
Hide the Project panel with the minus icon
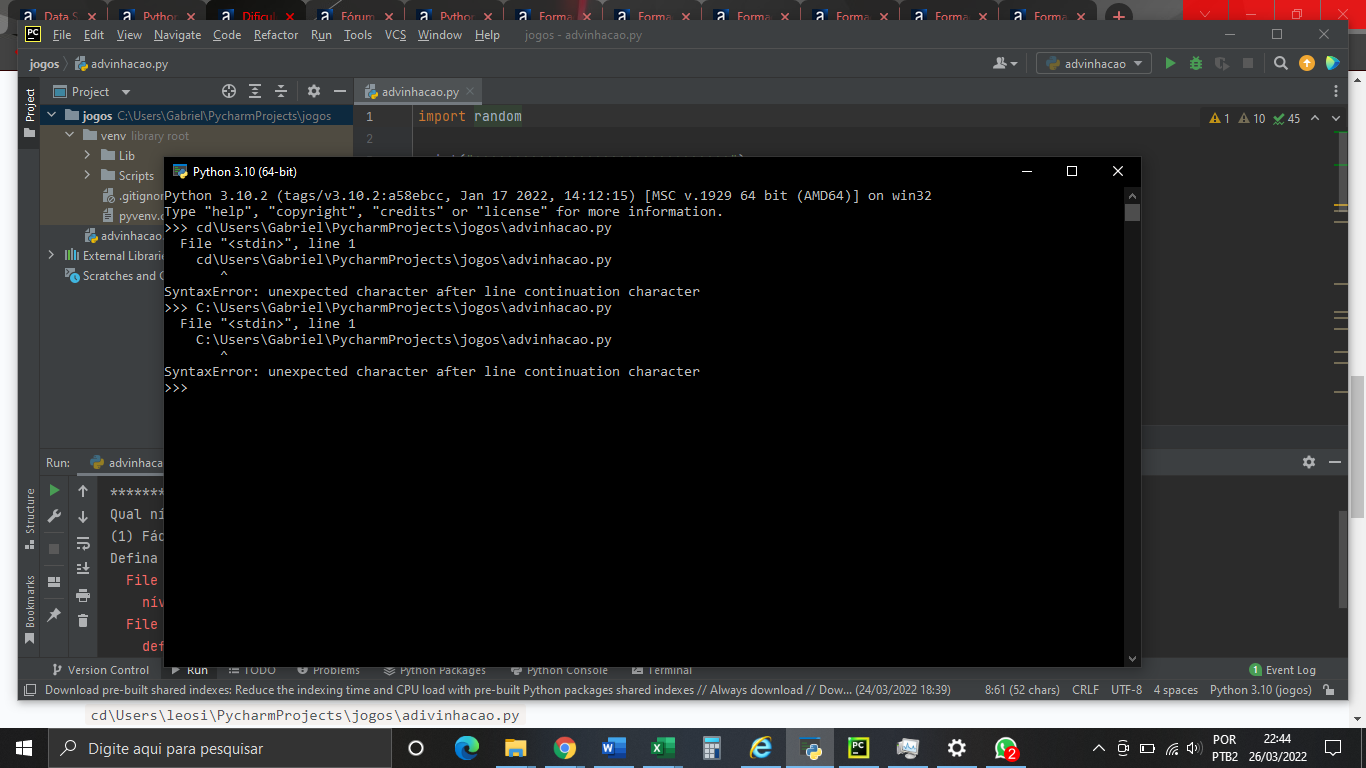[340, 91]
